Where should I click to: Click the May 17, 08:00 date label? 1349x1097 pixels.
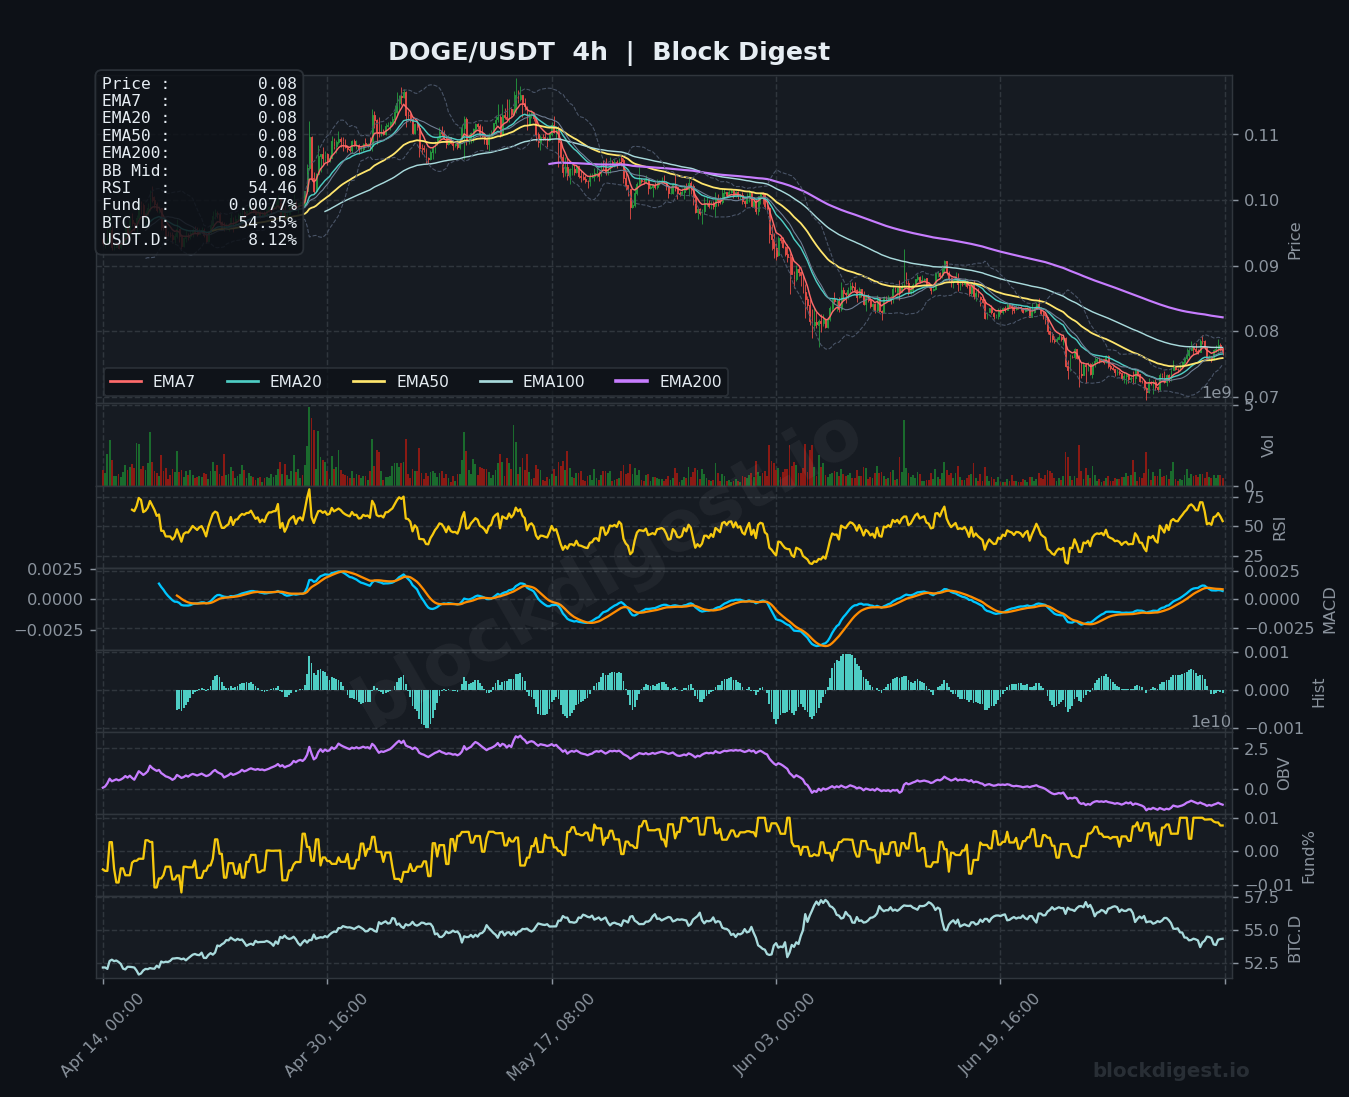point(550,1037)
